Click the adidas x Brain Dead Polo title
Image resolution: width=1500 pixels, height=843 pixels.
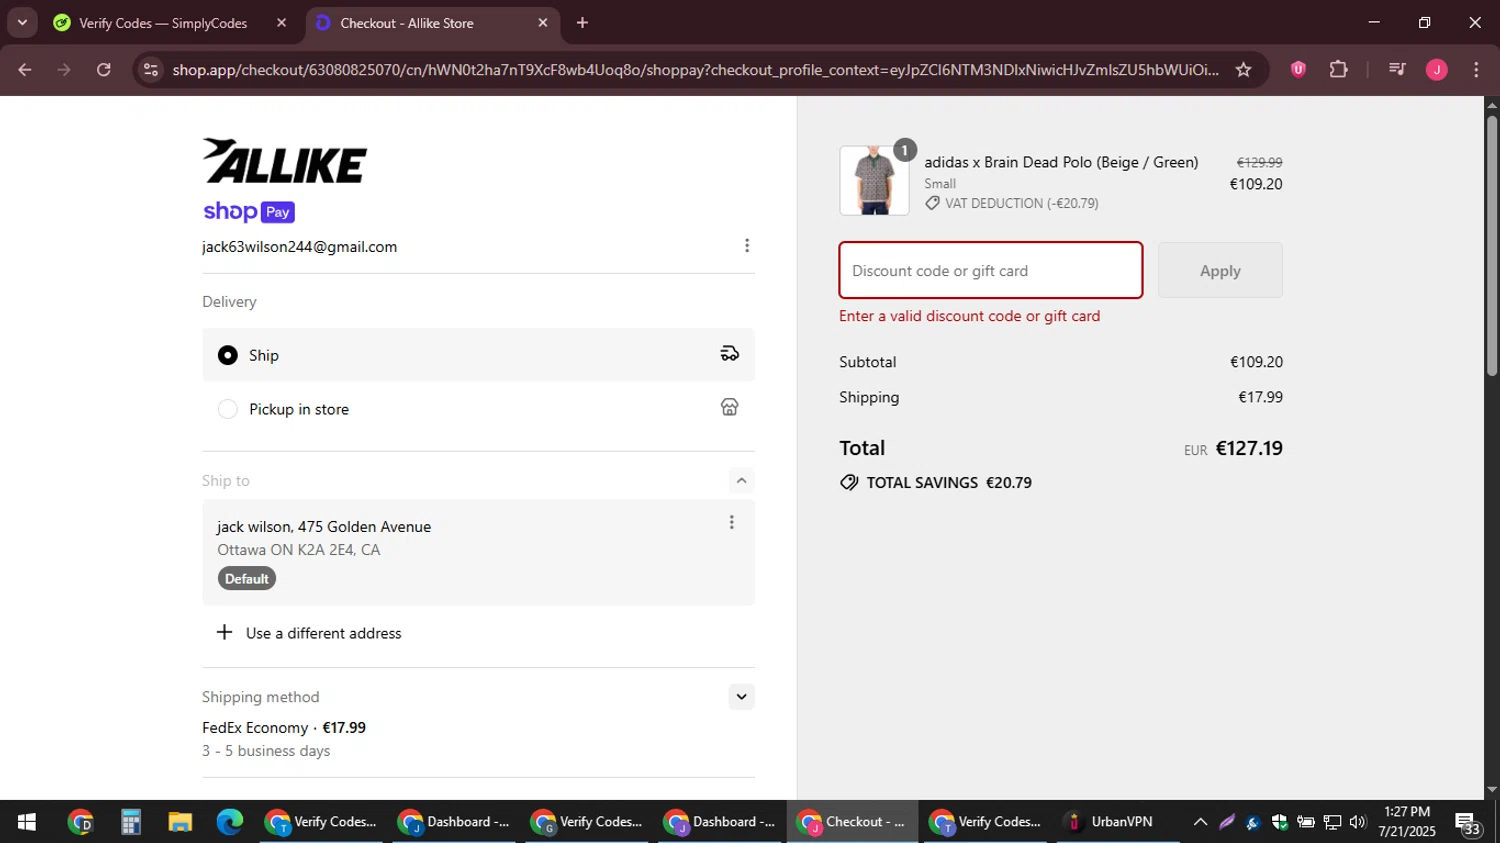(x=1061, y=162)
